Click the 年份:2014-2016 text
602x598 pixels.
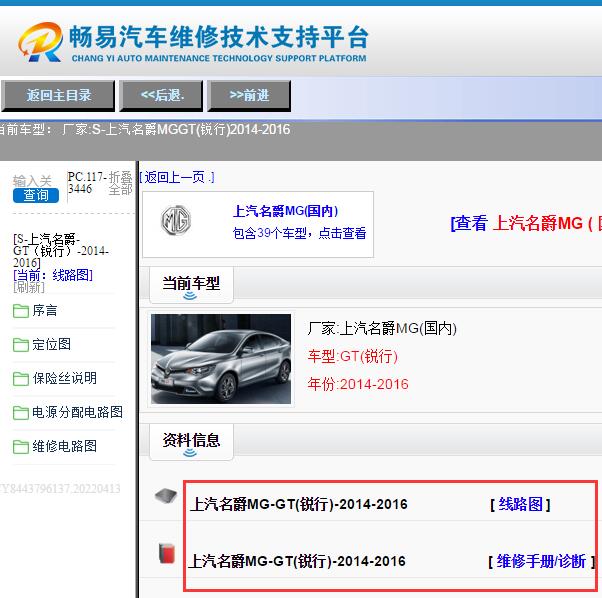358,384
